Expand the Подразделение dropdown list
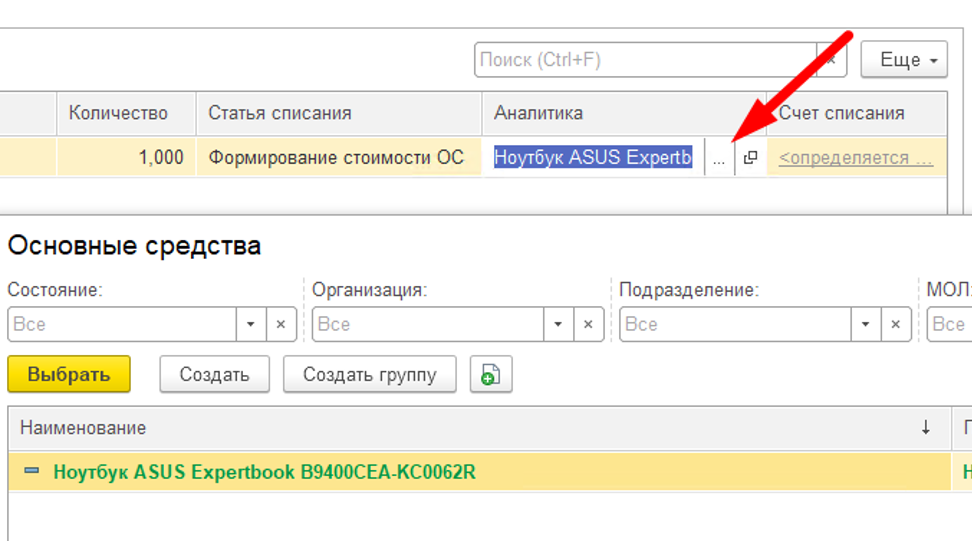The image size is (972, 541). tap(865, 324)
